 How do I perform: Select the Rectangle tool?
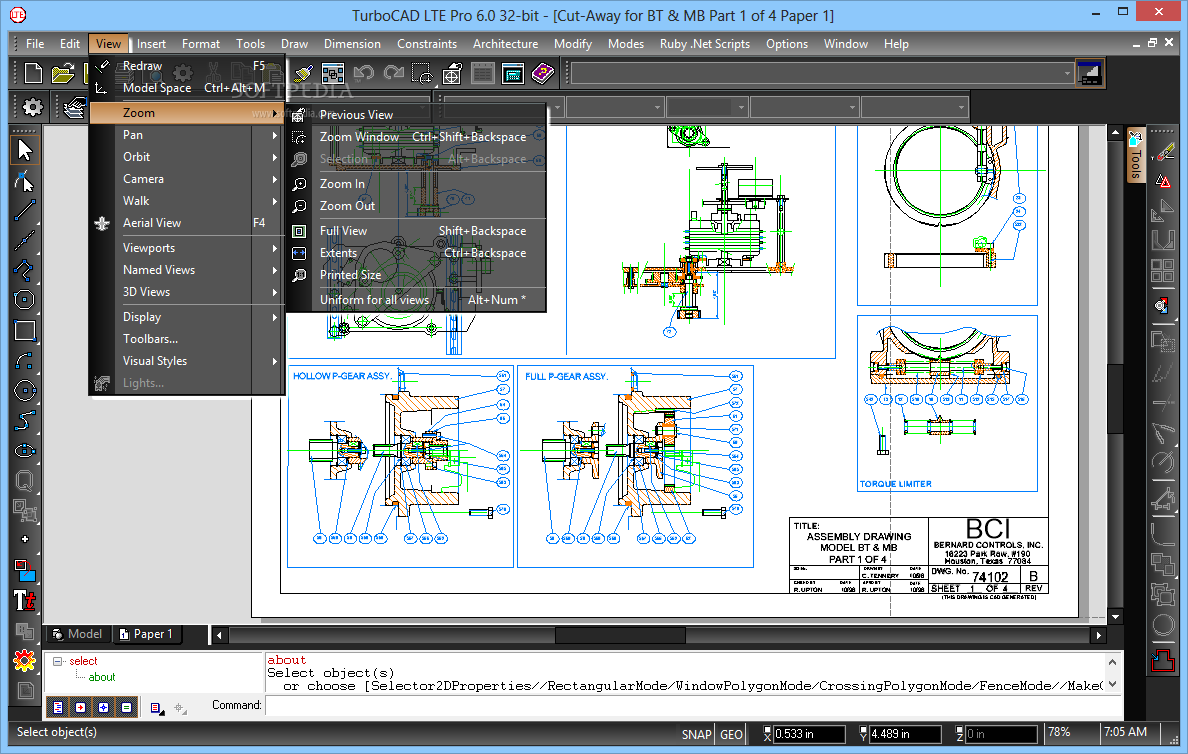point(24,330)
